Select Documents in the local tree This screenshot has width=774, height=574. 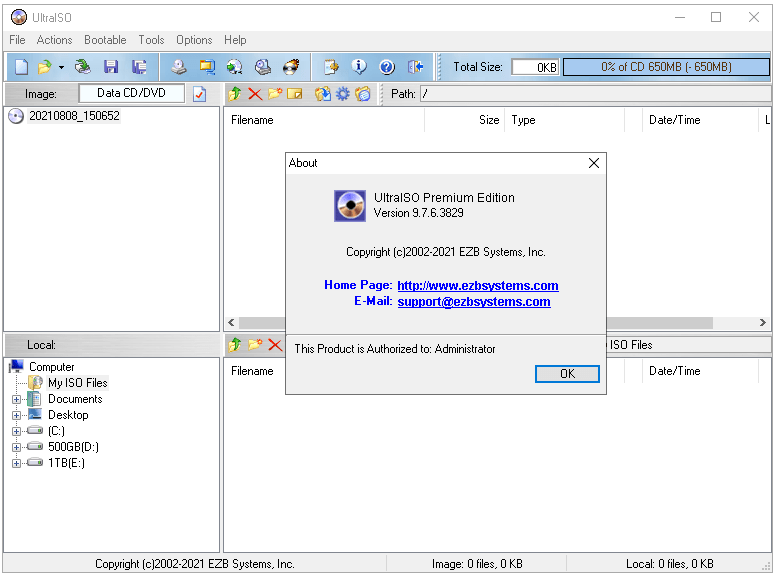(75, 399)
